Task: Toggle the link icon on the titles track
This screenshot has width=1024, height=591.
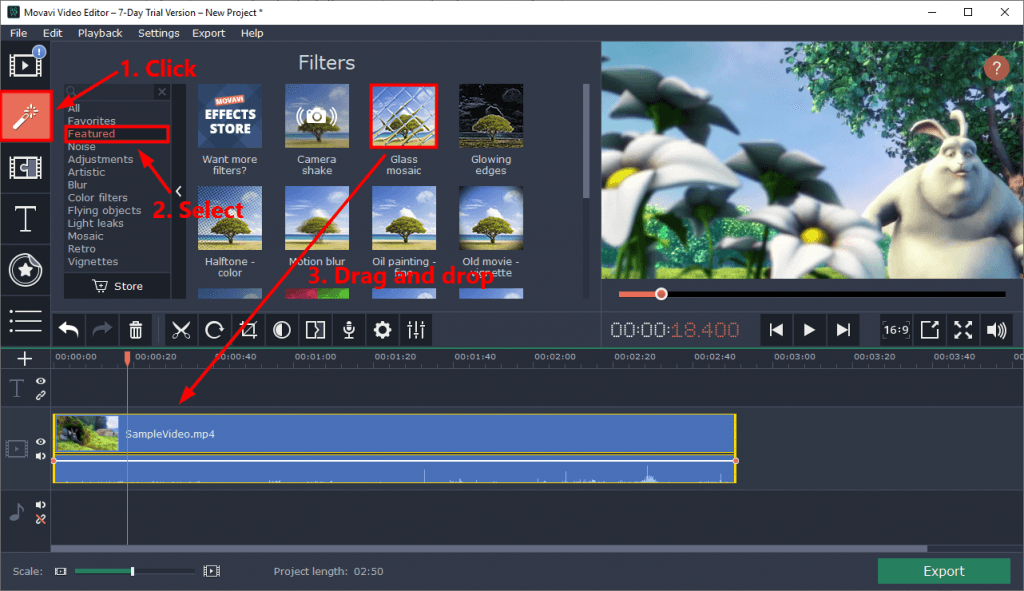Action: [x=40, y=396]
